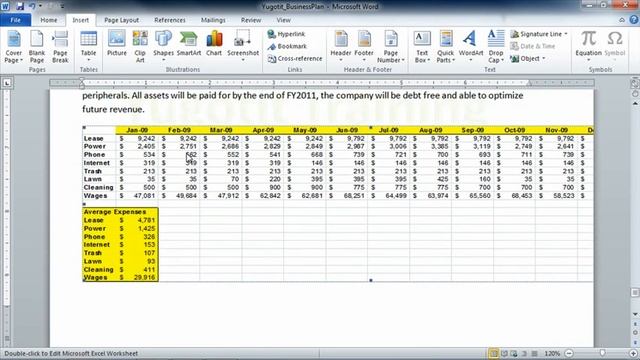Expand the Signature Line dropdown arrow

(566, 34)
